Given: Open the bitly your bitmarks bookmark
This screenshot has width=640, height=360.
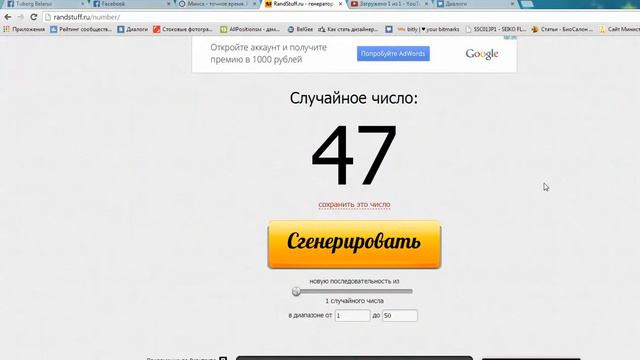Looking at the screenshot, I should (428, 29).
